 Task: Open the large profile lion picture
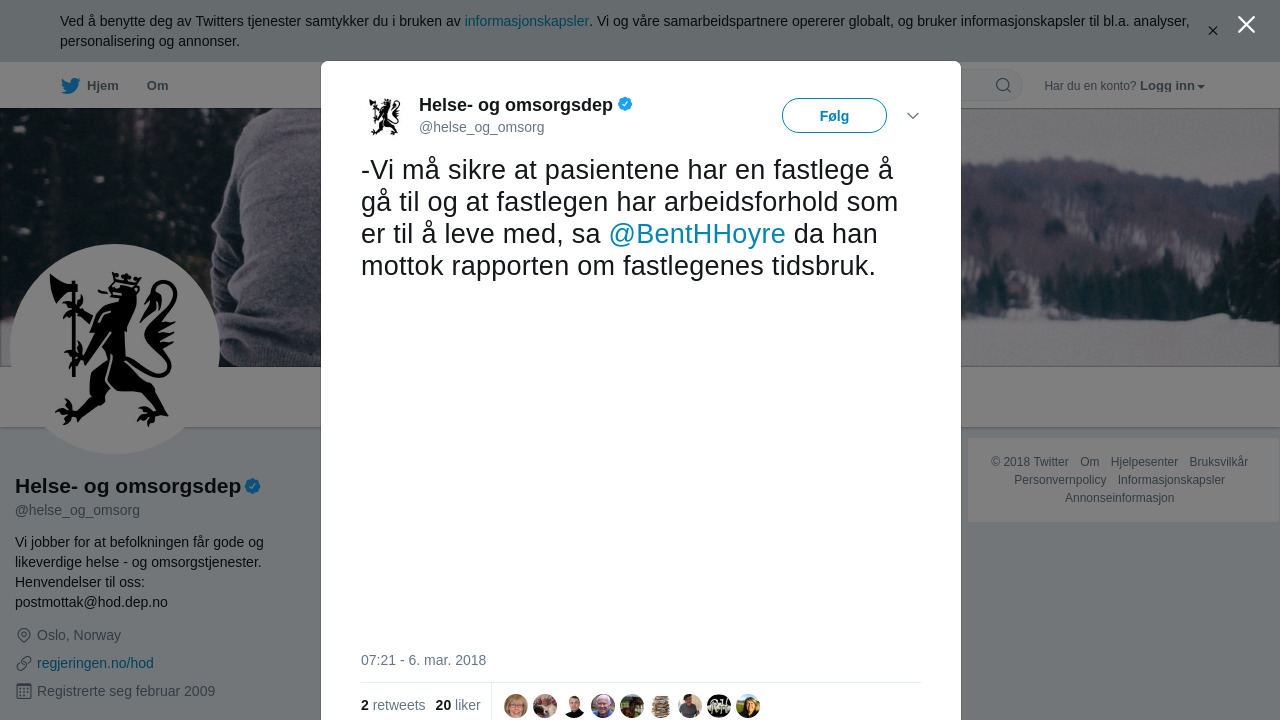pos(115,349)
